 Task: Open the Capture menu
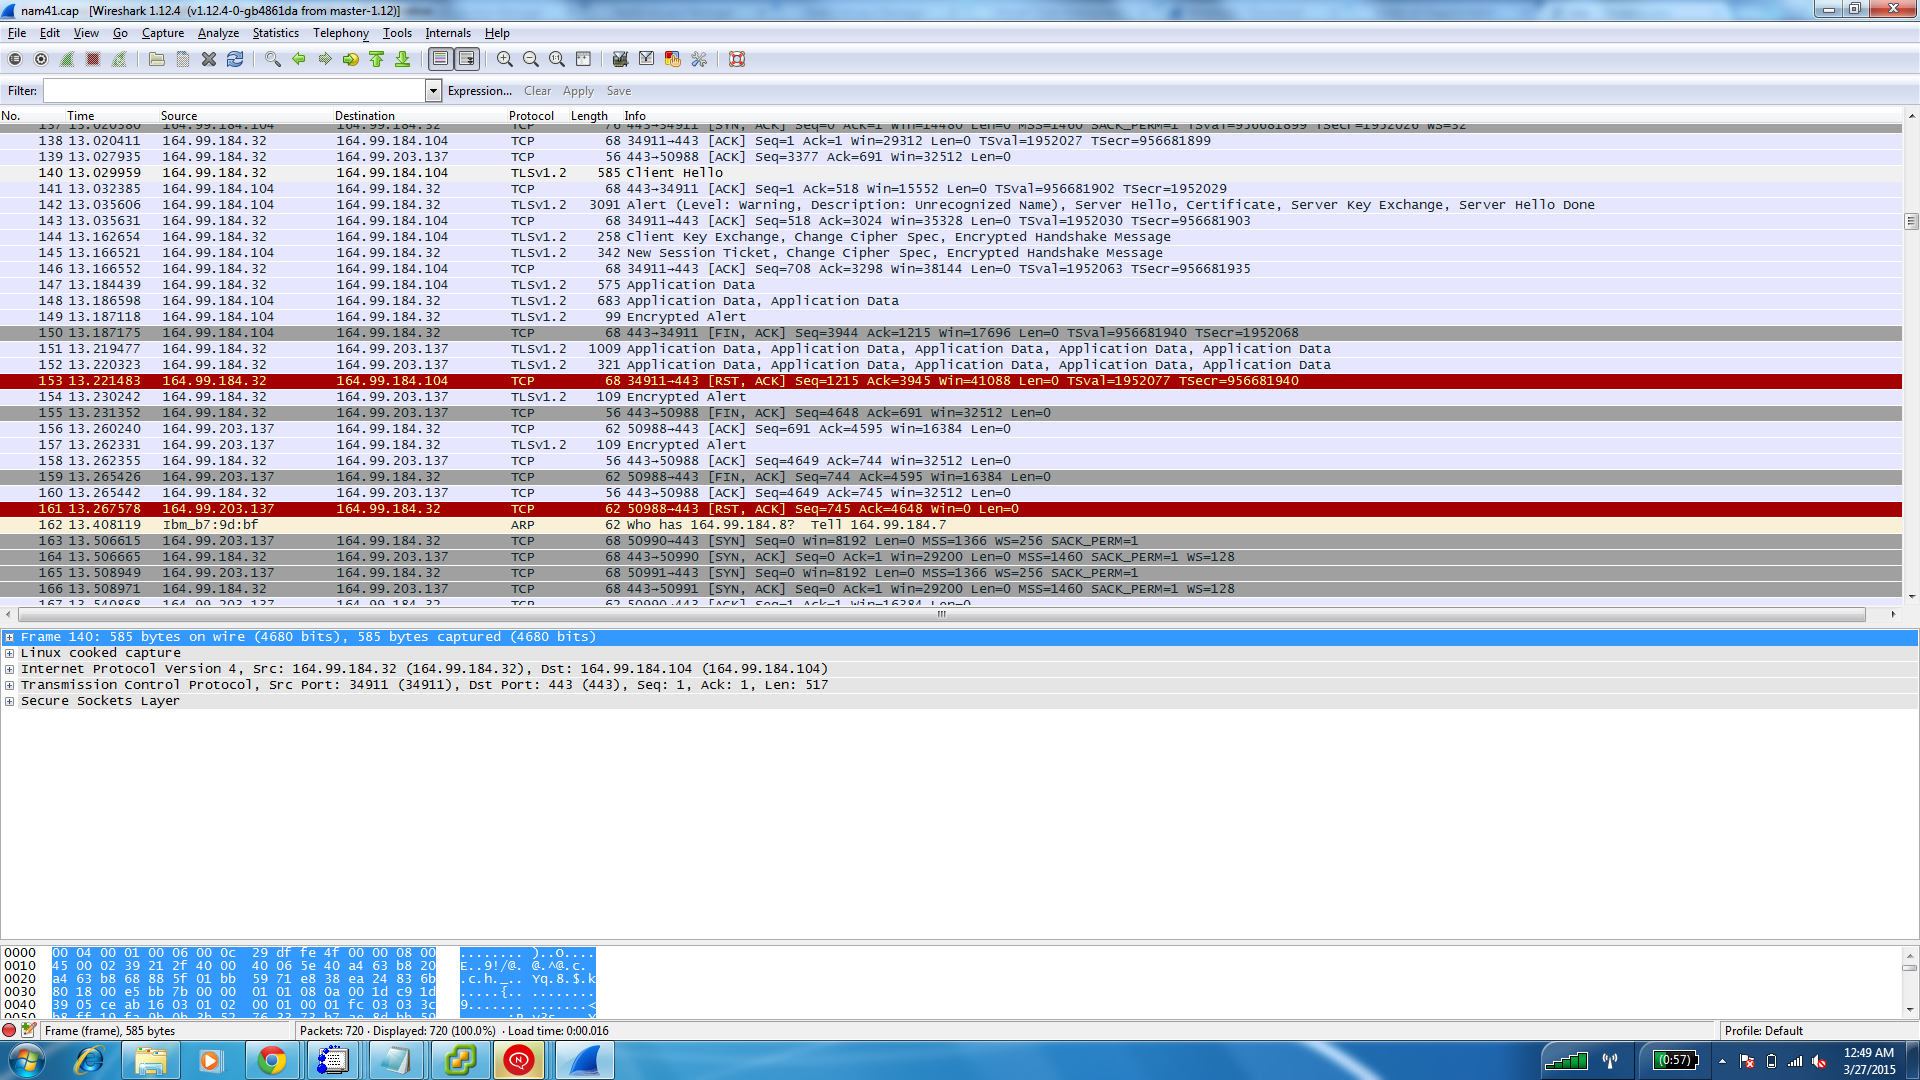pos(163,33)
